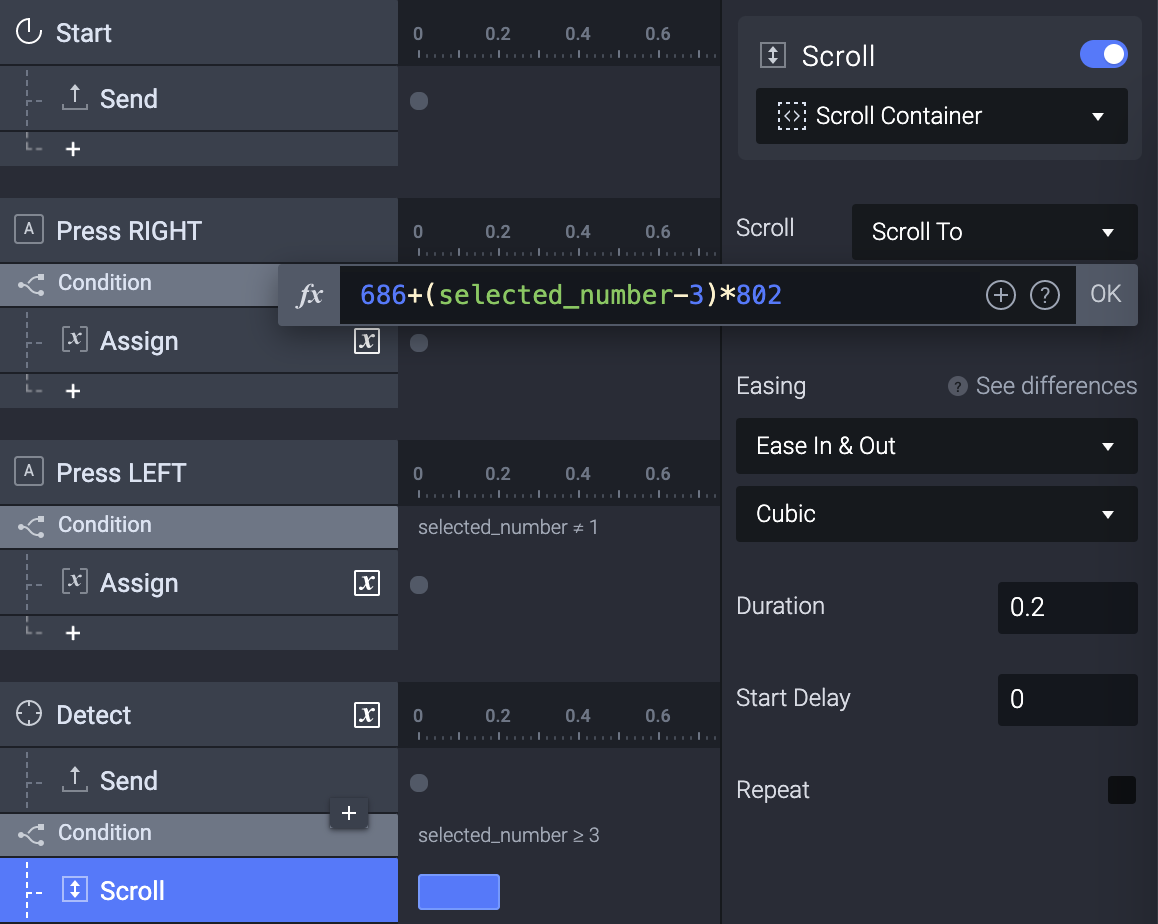Viewport: 1158px width, 924px height.
Task: Click the boxed x badge on Press LEFT Assign
Action: coord(367,583)
